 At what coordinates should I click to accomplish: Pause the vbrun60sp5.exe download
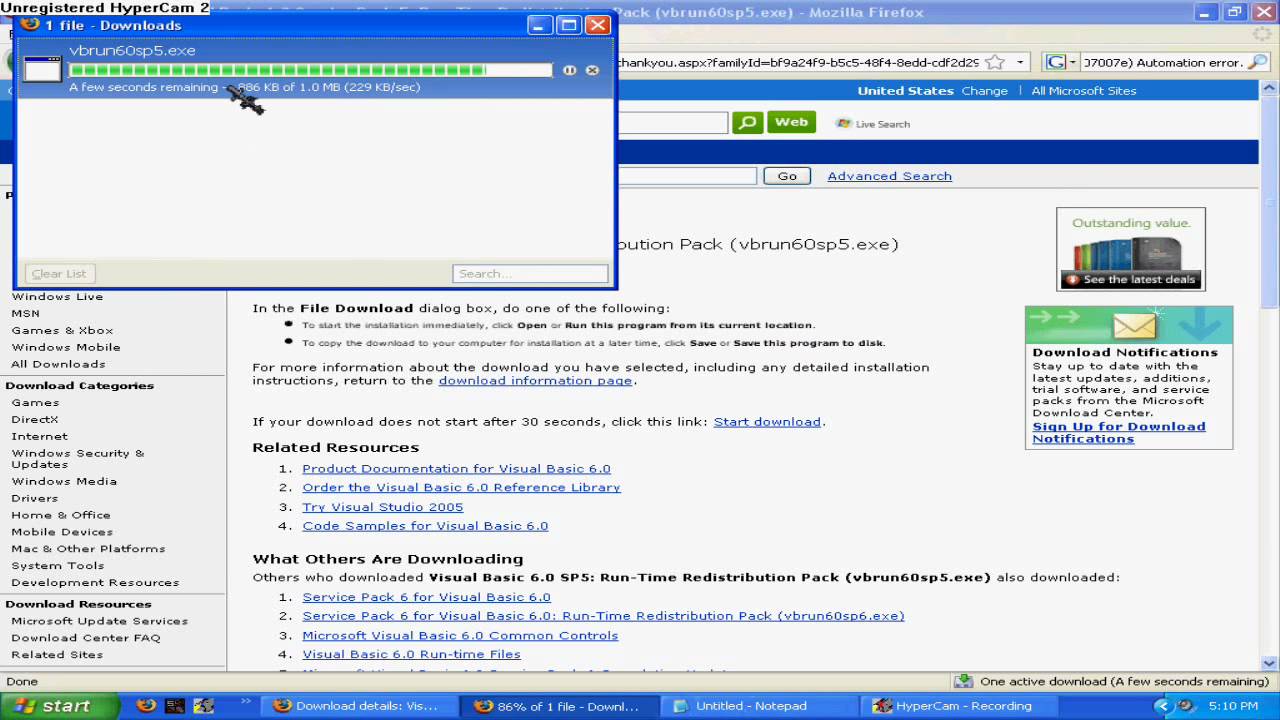coord(569,70)
